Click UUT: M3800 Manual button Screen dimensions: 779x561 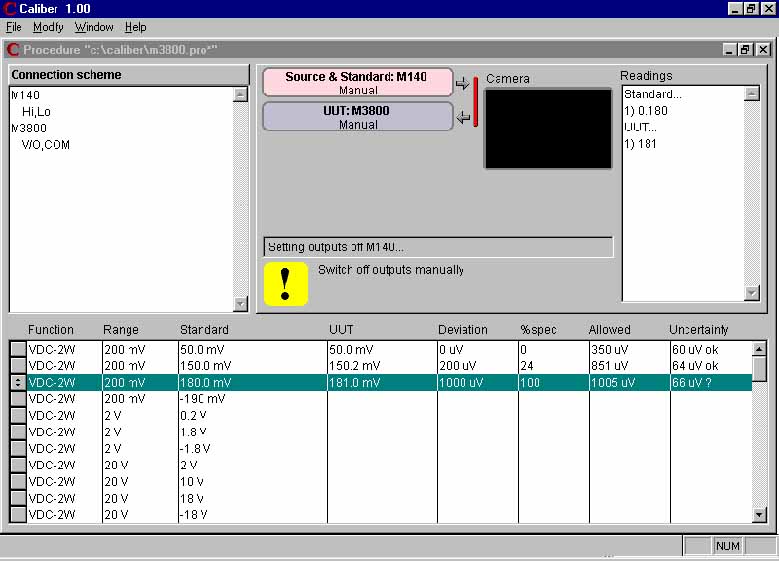tap(358, 117)
